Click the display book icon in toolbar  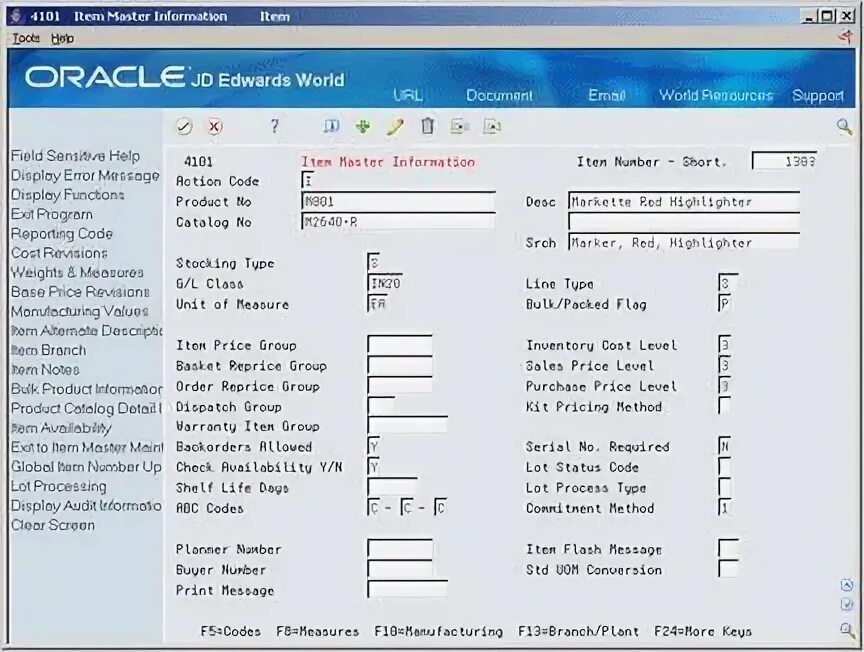pyautogui.click(x=331, y=127)
